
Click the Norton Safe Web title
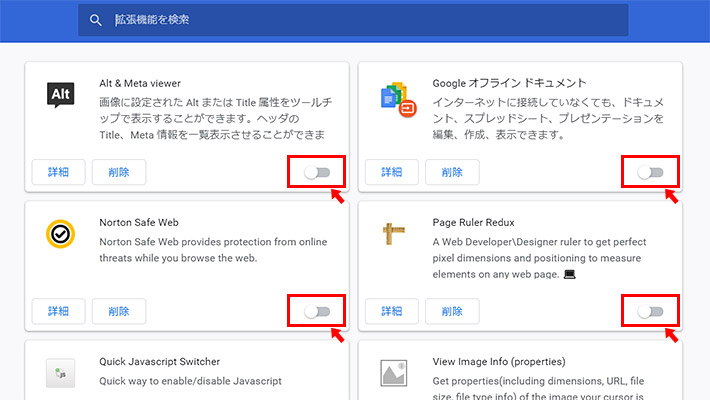tap(139, 222)
